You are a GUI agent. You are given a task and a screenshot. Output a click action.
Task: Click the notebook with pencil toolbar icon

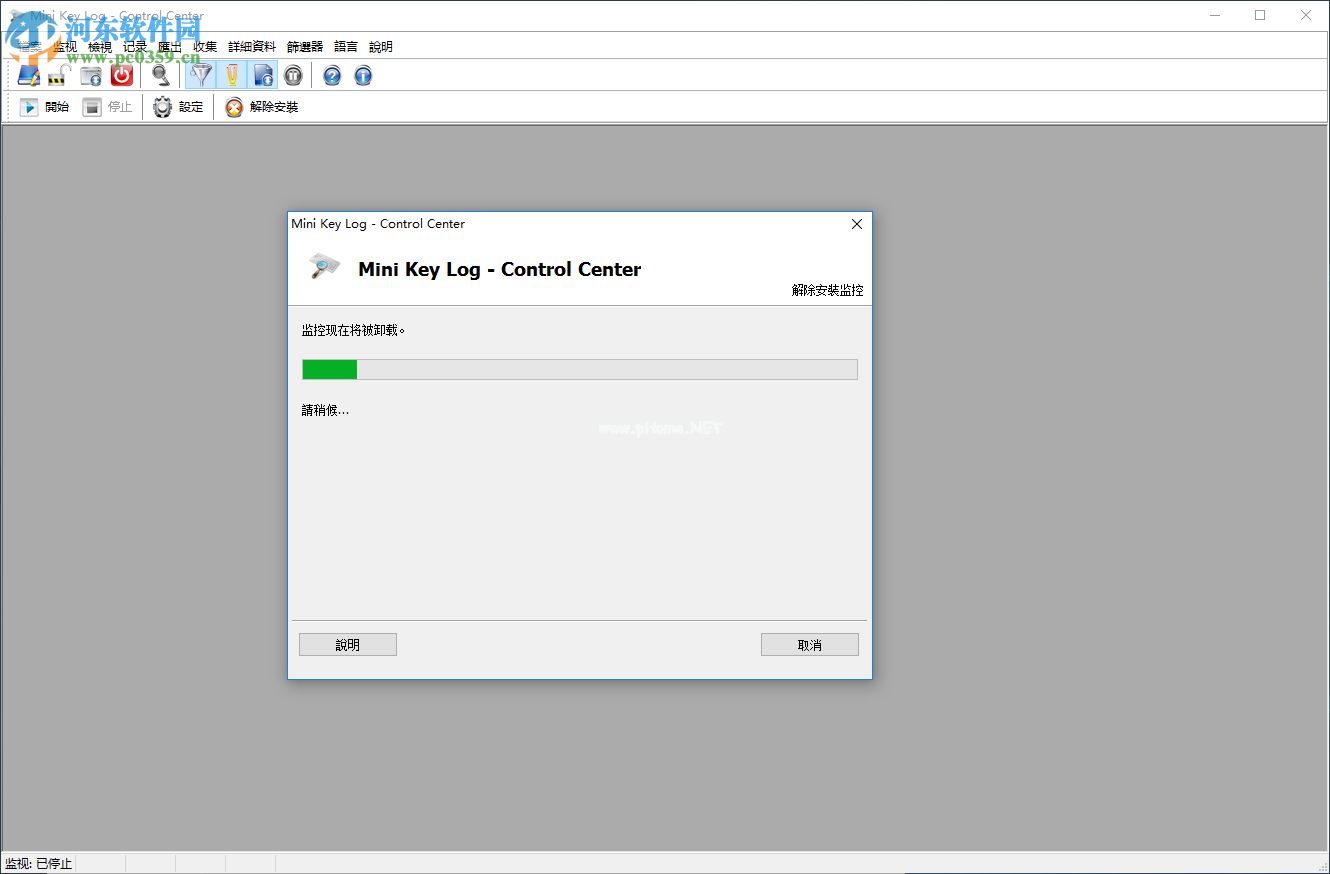(x=28, y=75)
